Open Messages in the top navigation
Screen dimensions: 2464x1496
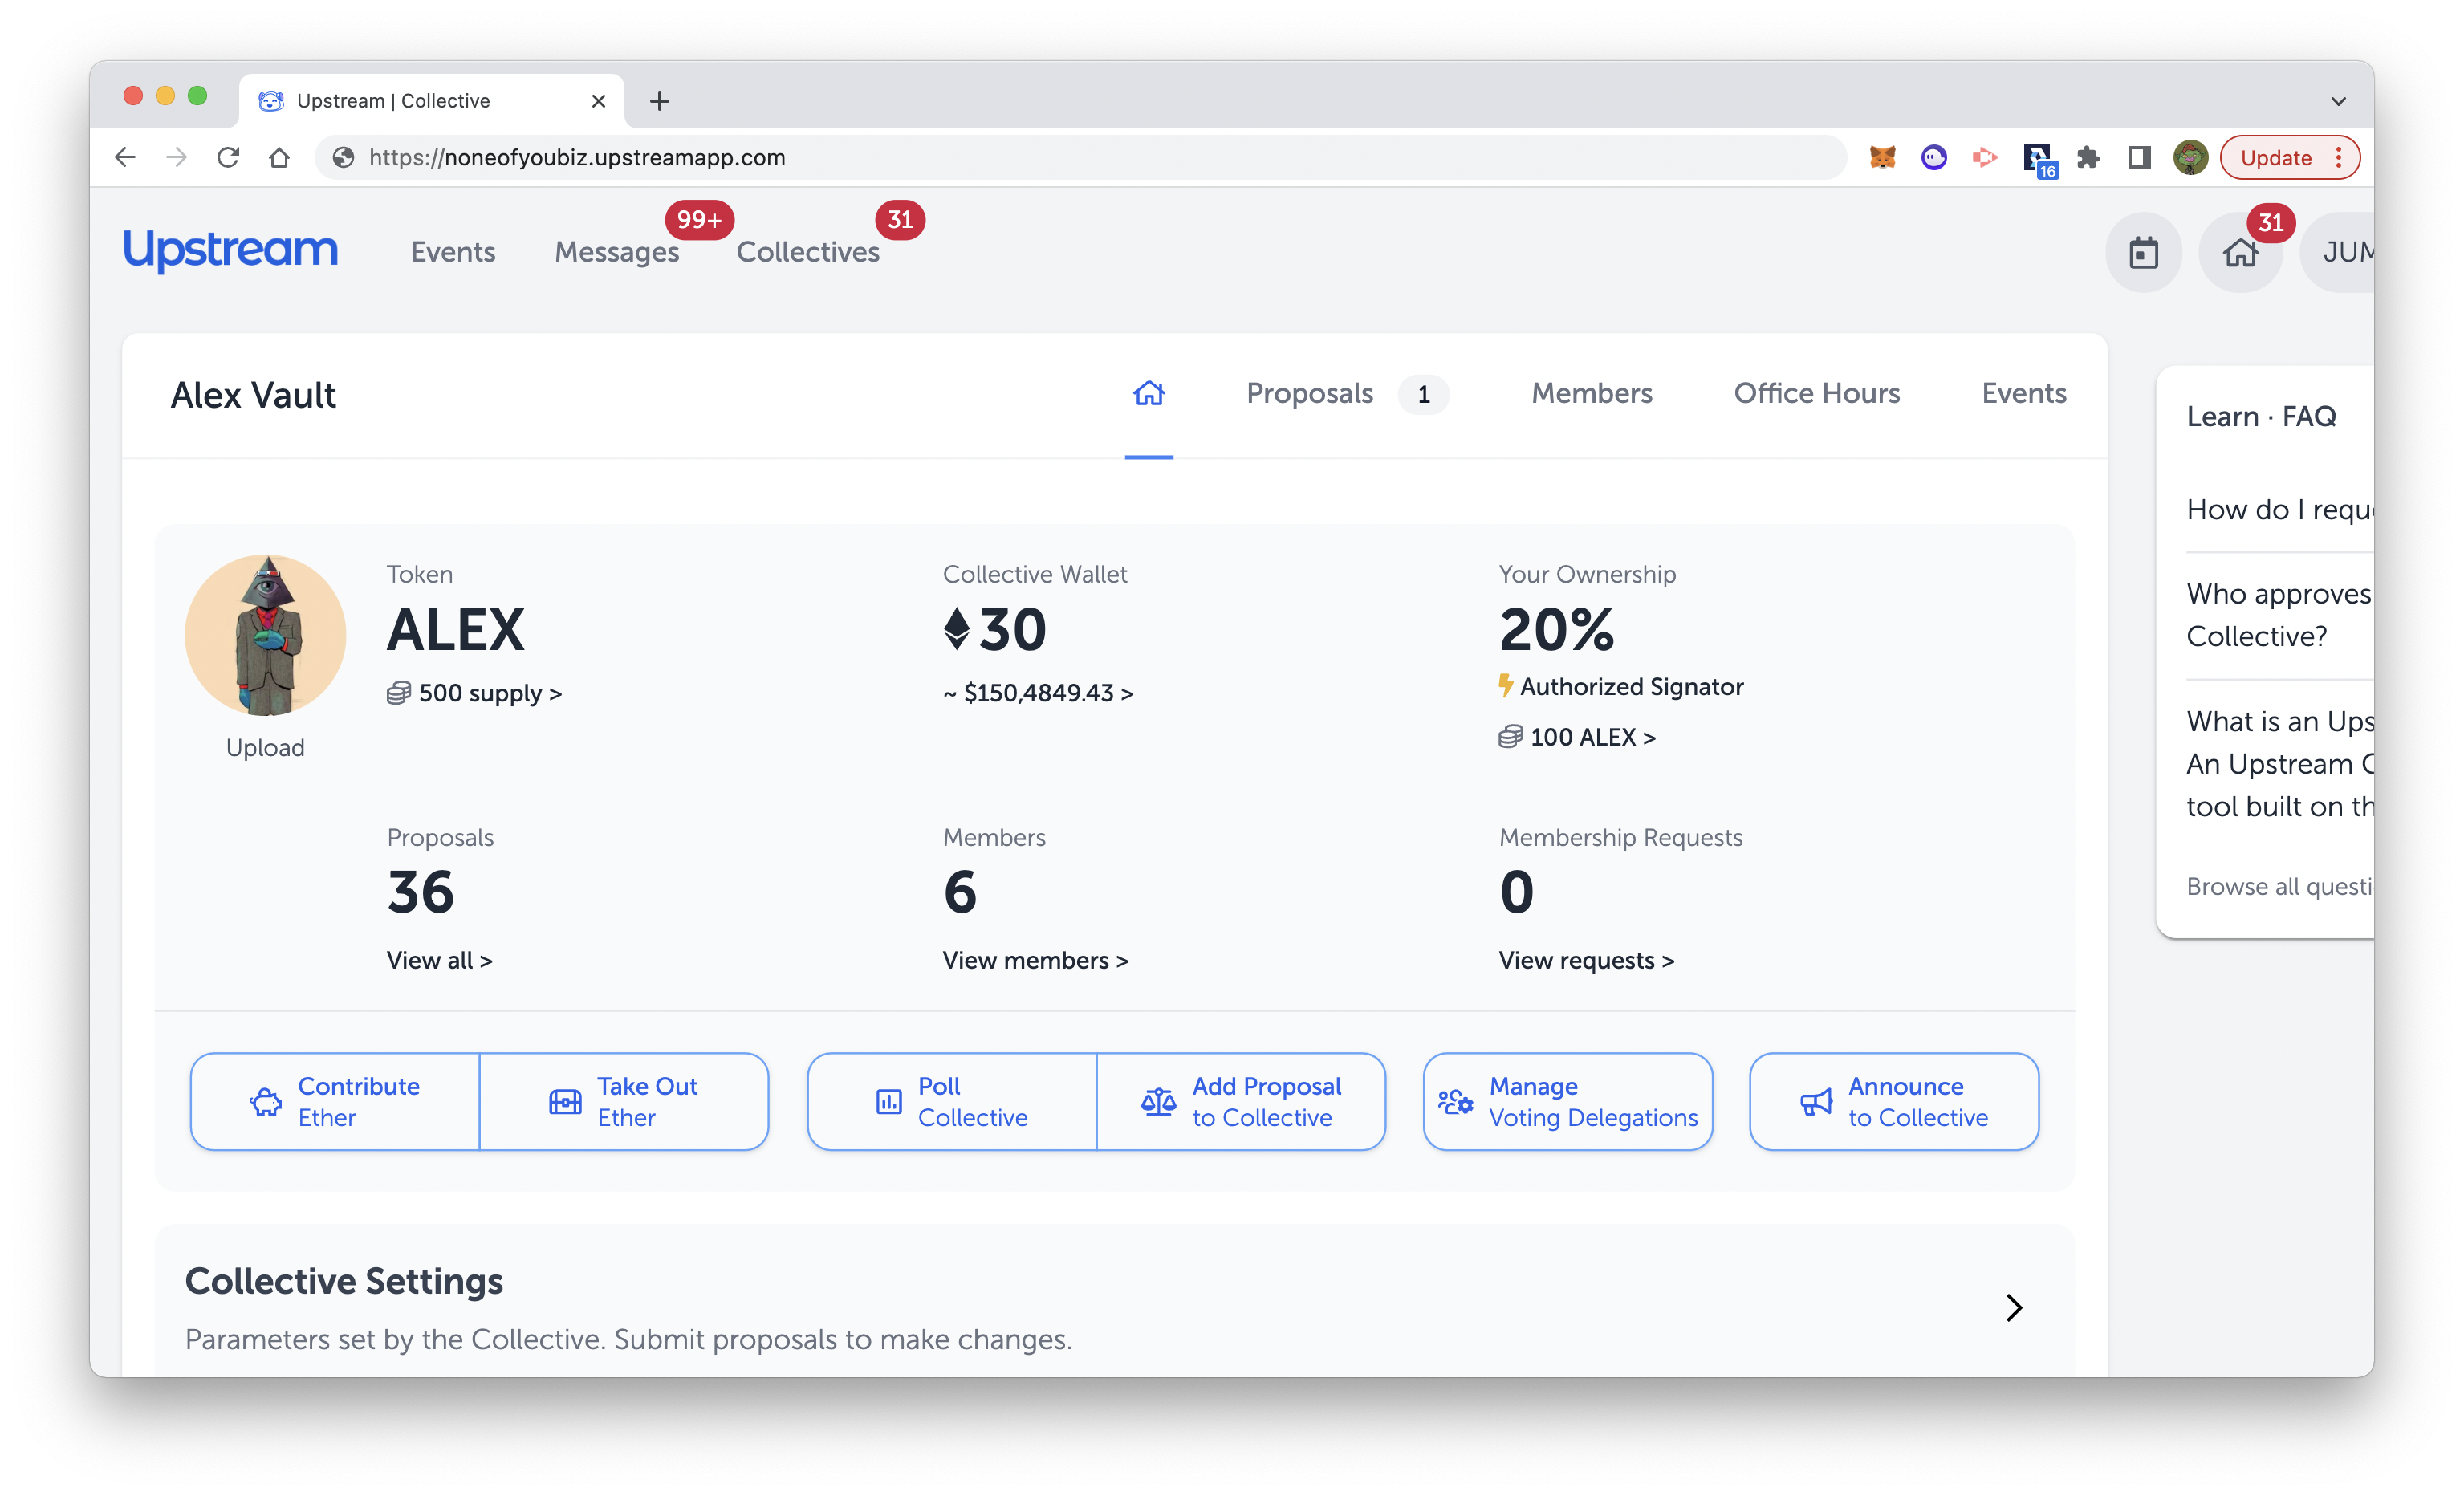(x=616, y=252)
